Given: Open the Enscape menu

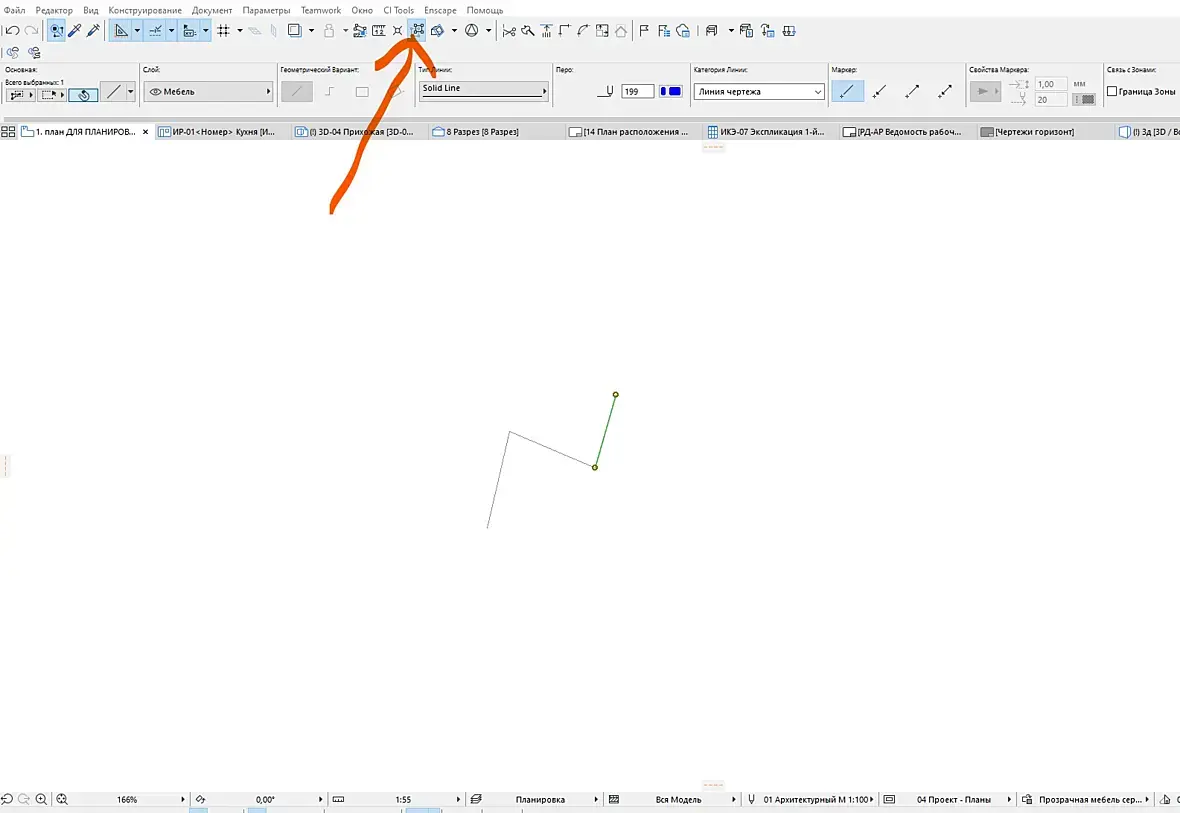Looking at the screenshot, I should point(440,11).
